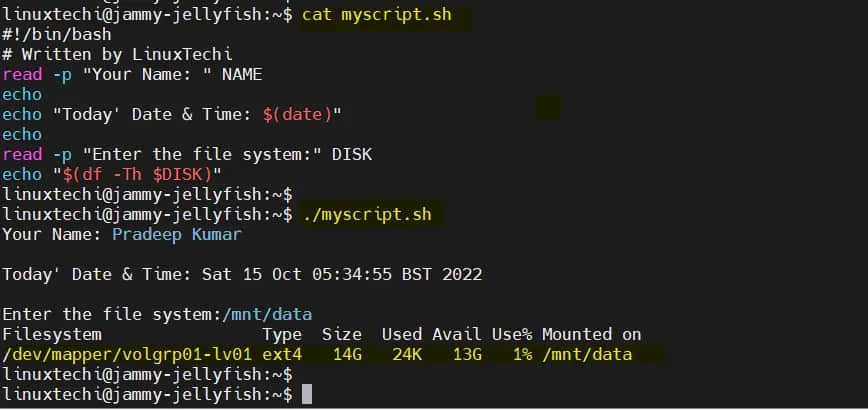Click the 'Type' column header
Viewport: 868px width, 410px height.
[x=281, y=334]
